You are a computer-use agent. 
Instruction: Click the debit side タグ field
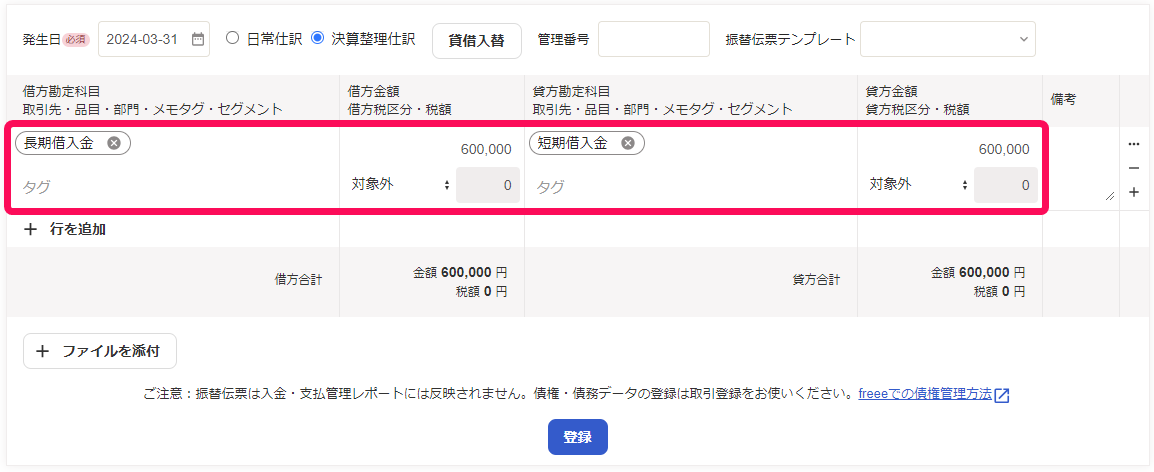170,186
